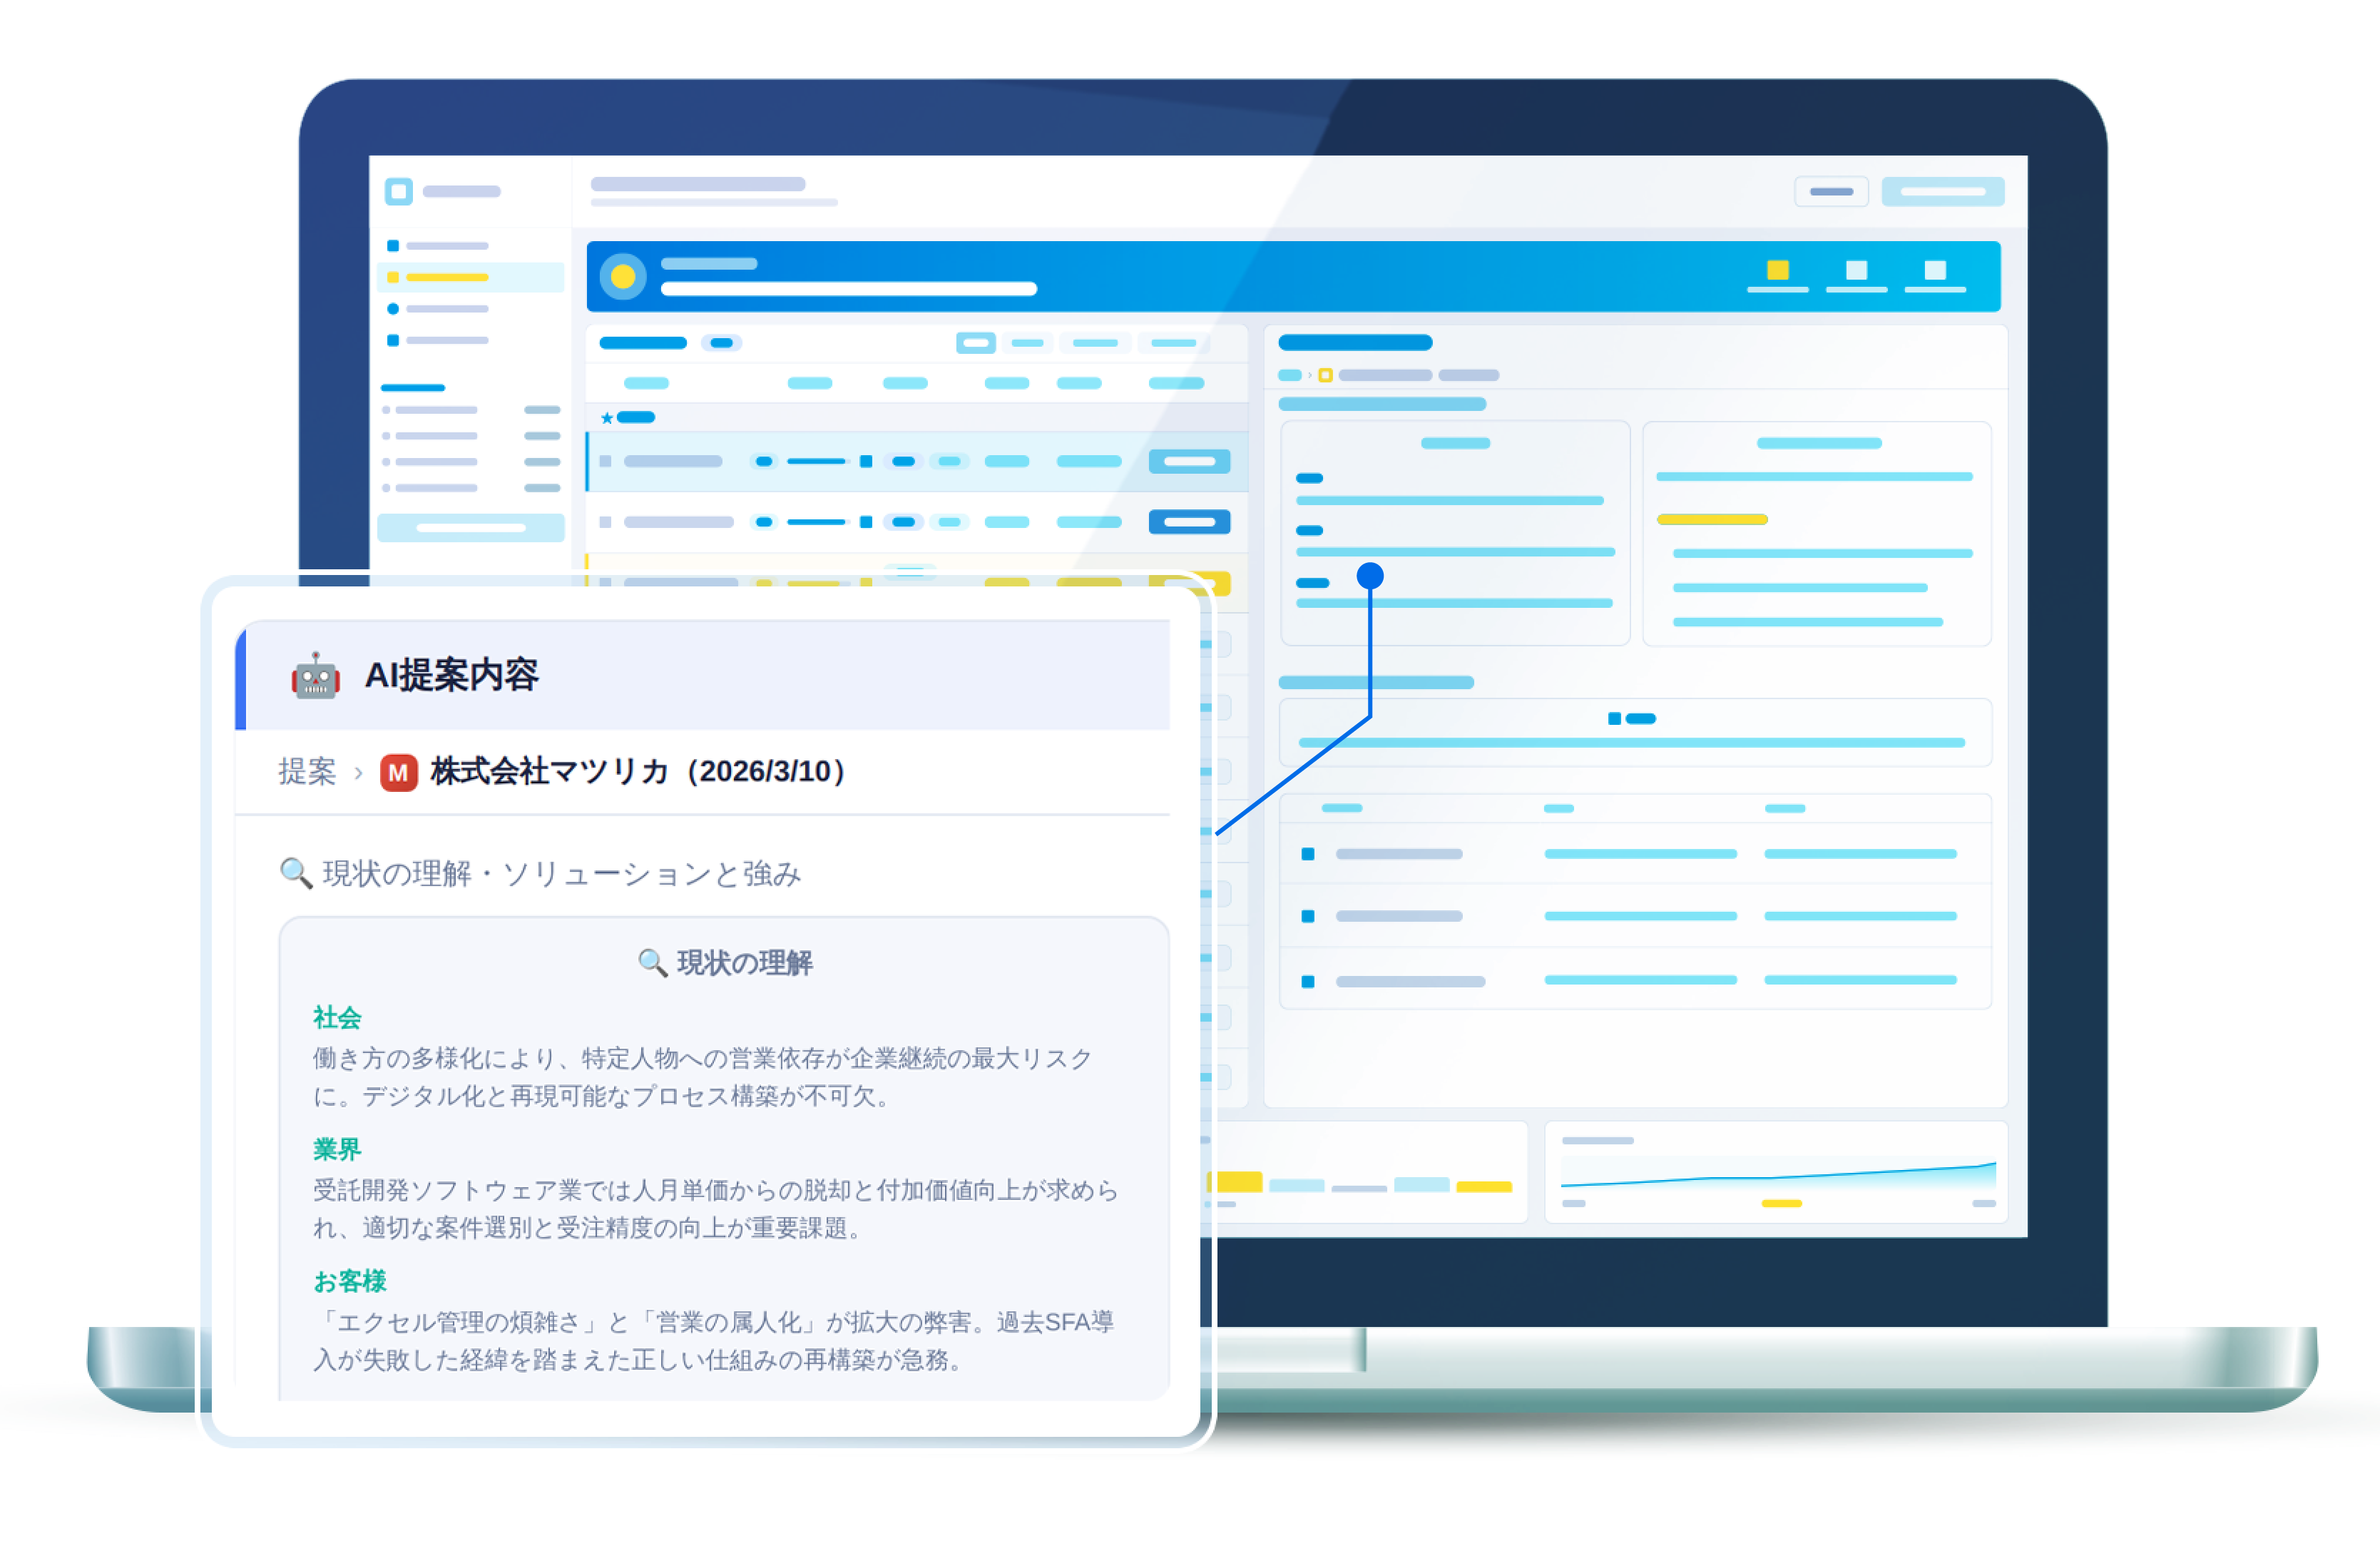This screenshot has width=2380, height=1541.
Task: Click the small yellow square breadcrumb icon in right panel
Action: pyautogui.click(x=1325, y=376)
